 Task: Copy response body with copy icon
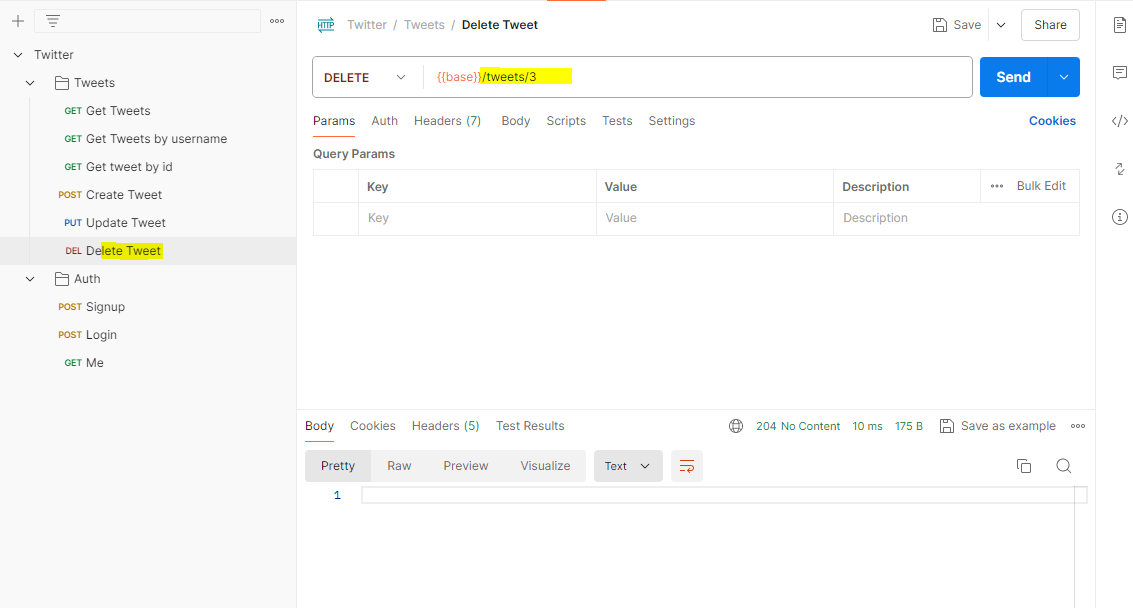click(1024, 466)
